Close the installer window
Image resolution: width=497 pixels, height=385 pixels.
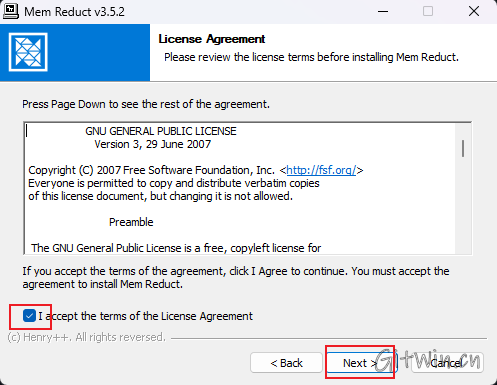point(474,12)
